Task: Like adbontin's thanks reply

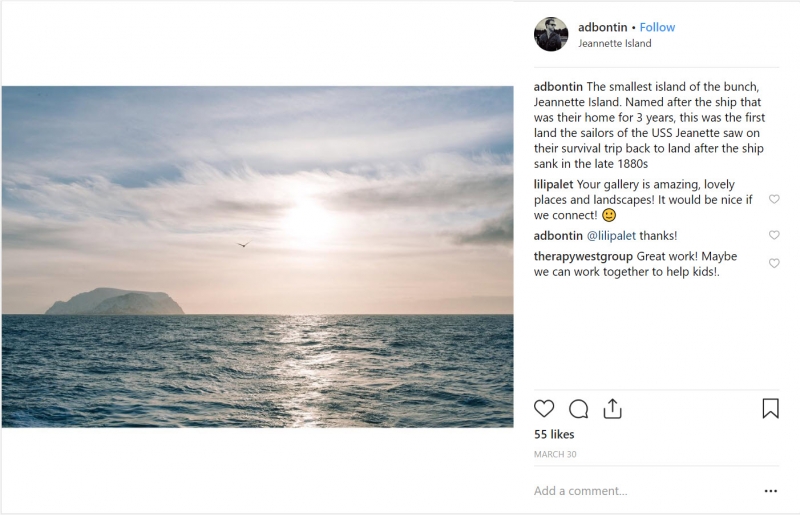Action: pyautogui.click(x=774, y=235)
